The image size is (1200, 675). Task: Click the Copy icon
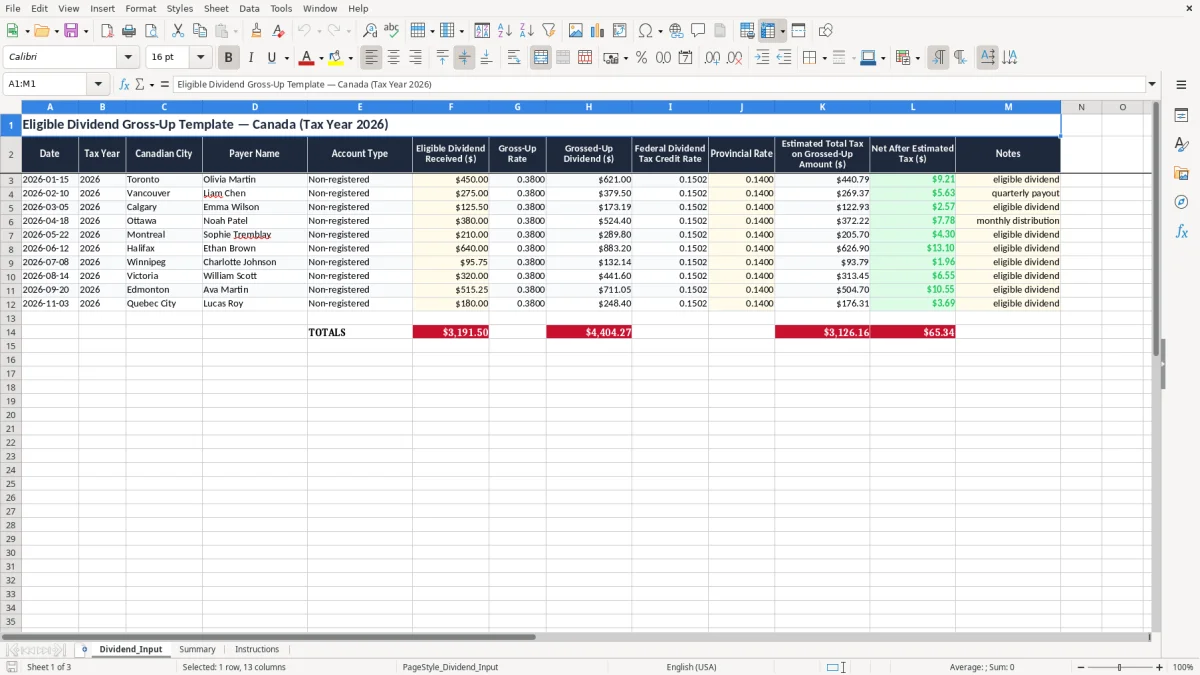[200, 31]
